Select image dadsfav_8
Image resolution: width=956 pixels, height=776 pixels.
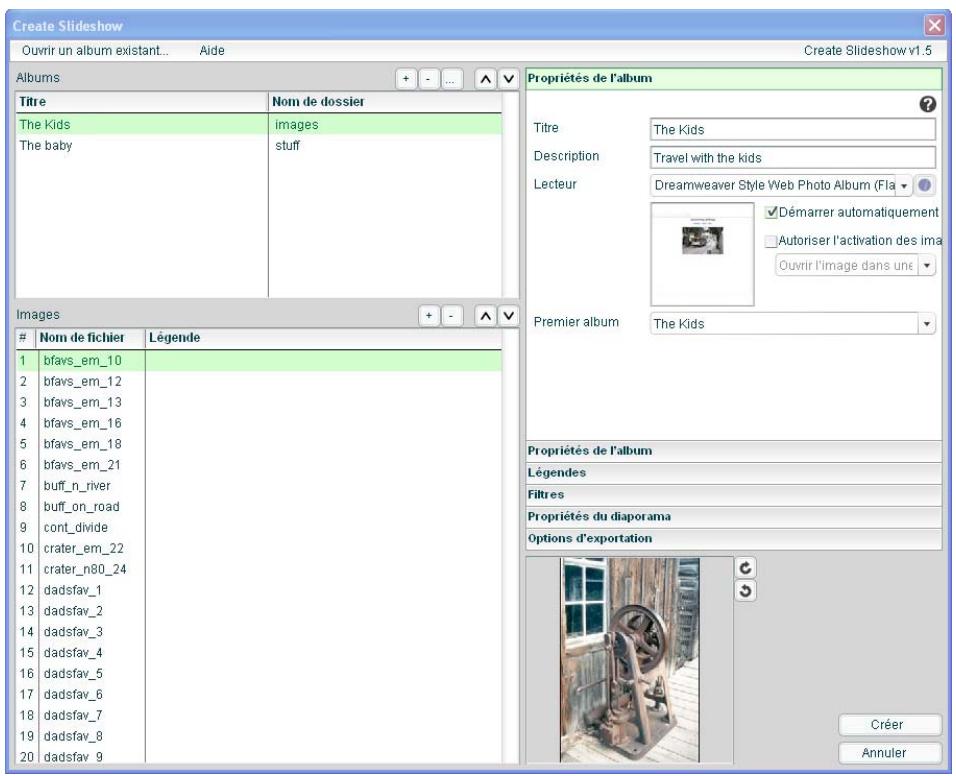coord(259,736)
